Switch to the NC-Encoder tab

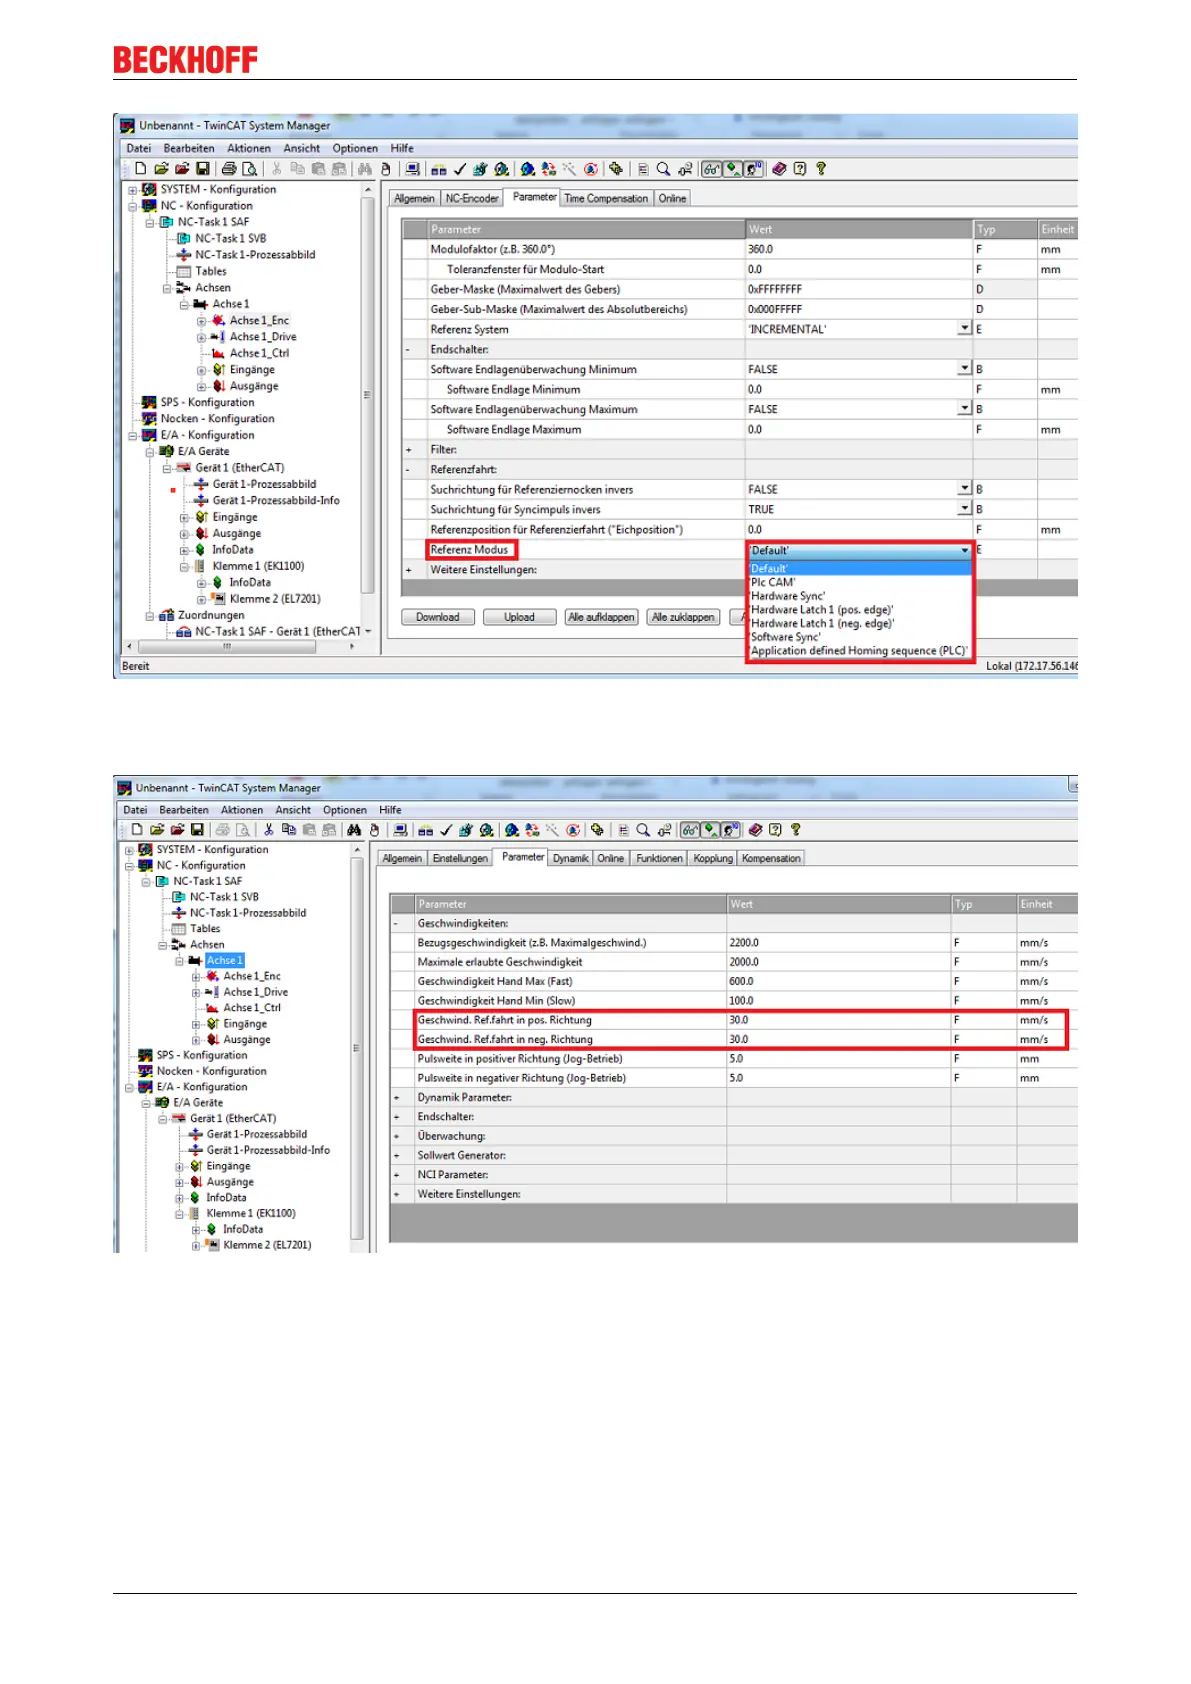(472, 199)
